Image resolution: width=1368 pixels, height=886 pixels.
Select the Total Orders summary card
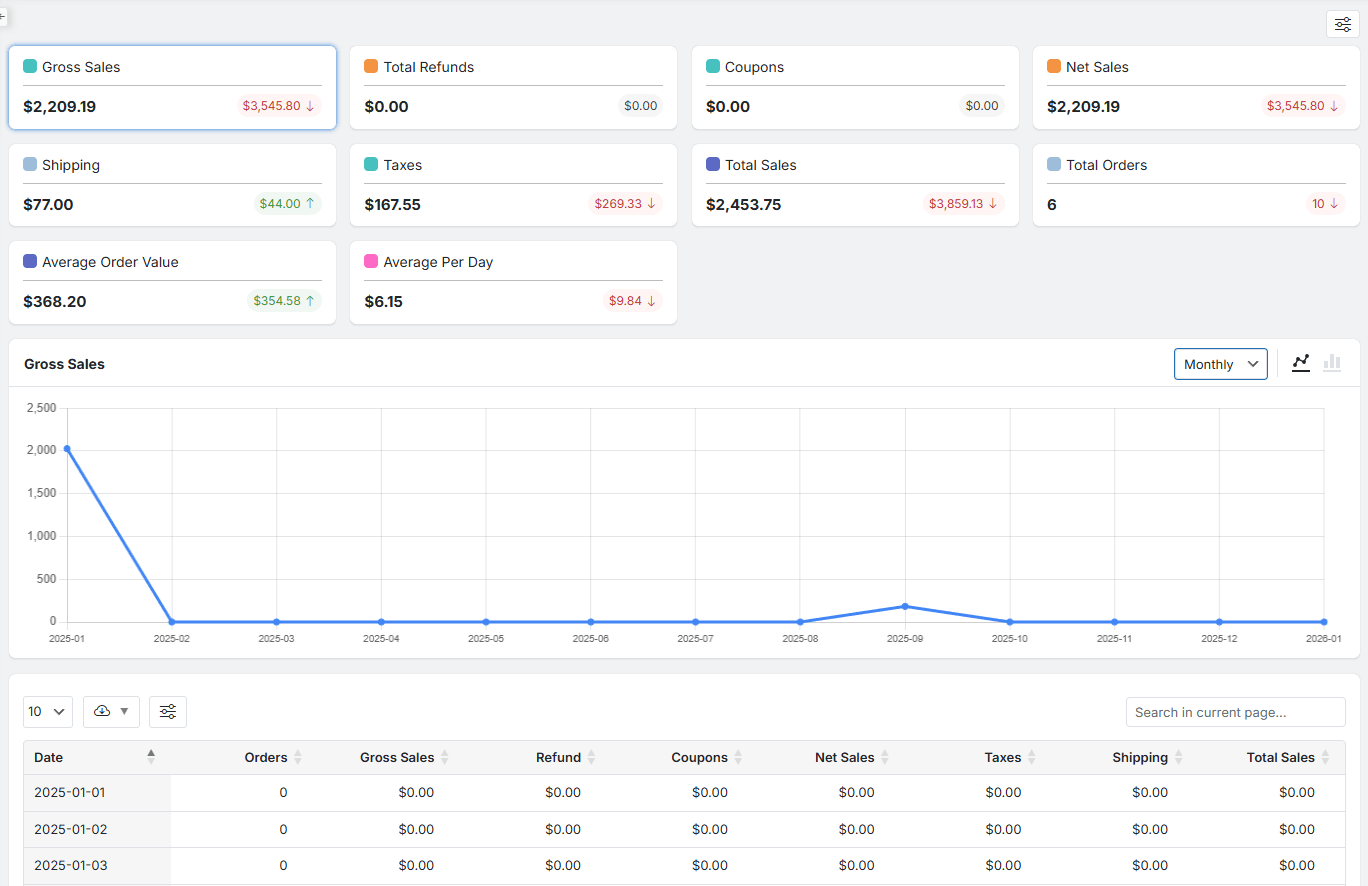pyautogui.click(x=1195, y=185)
